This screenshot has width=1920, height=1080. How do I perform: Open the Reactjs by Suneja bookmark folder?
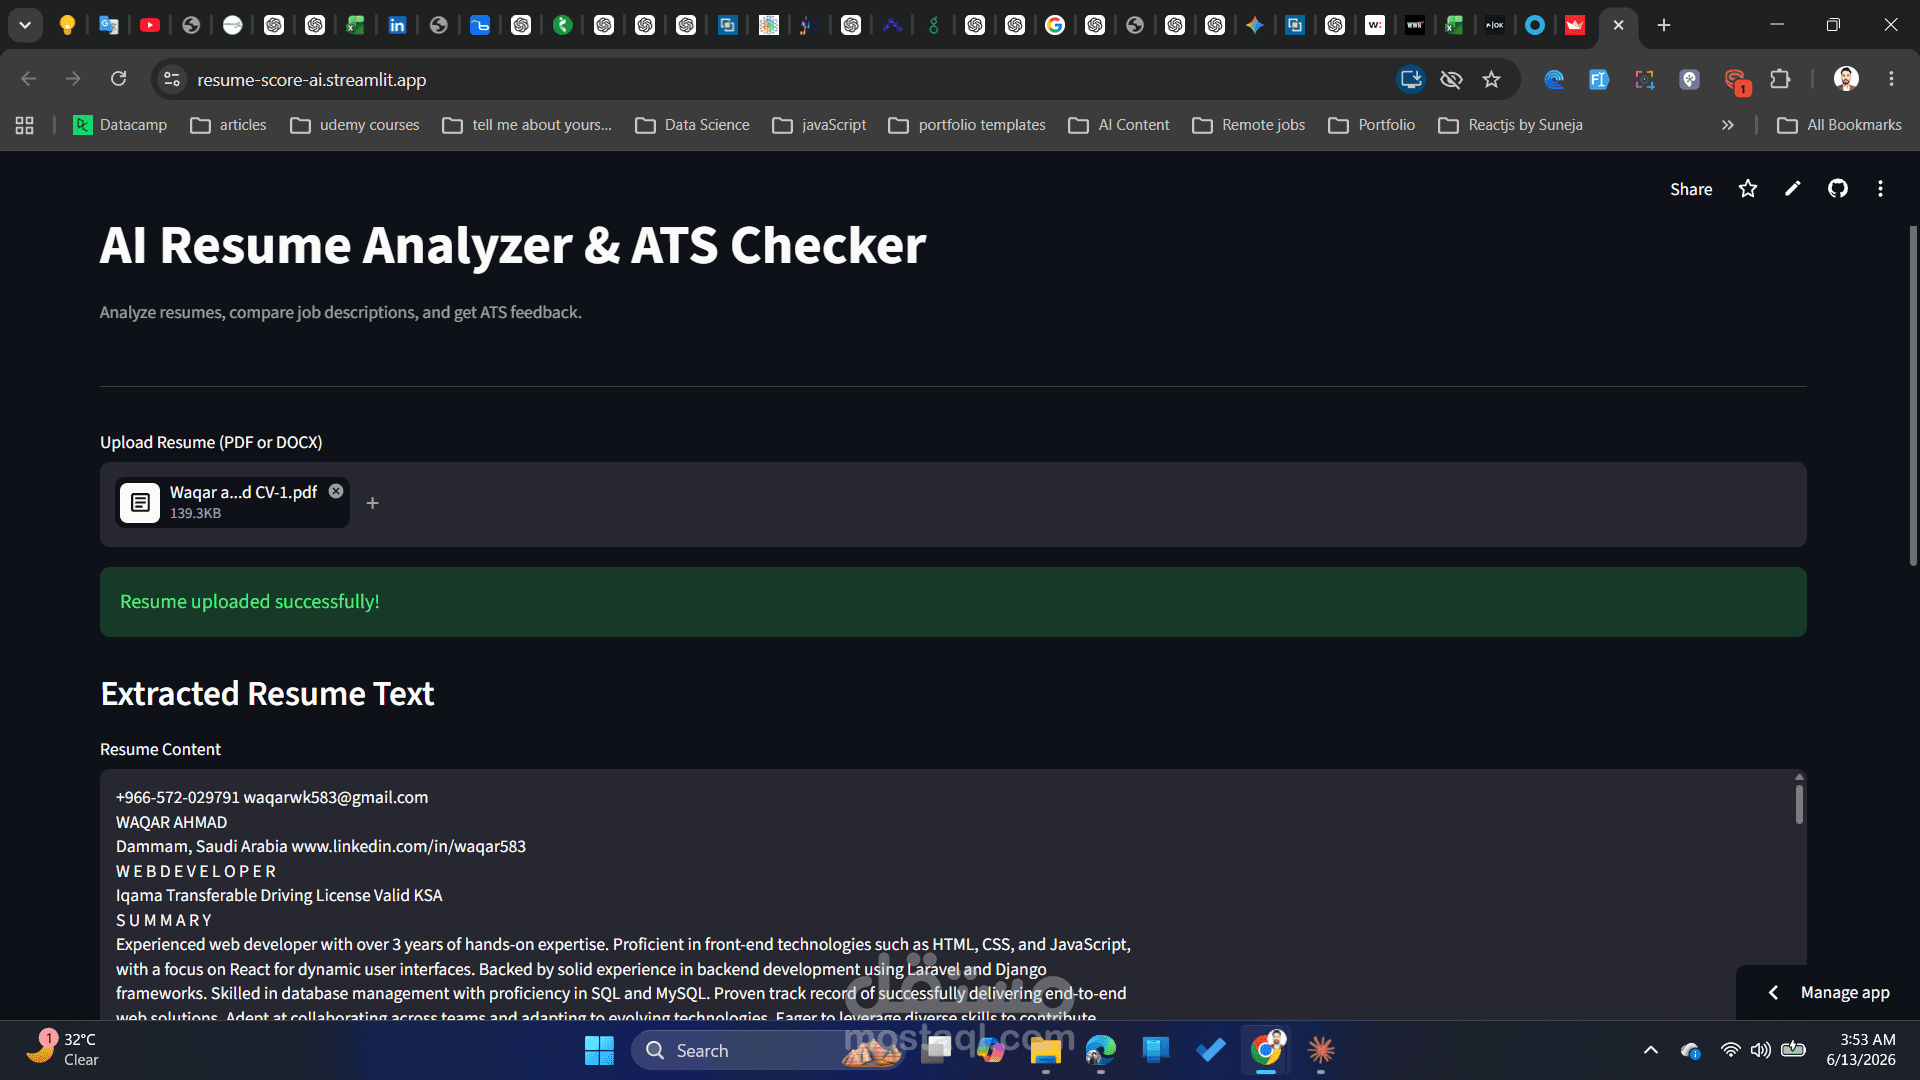coord(1510,125)
